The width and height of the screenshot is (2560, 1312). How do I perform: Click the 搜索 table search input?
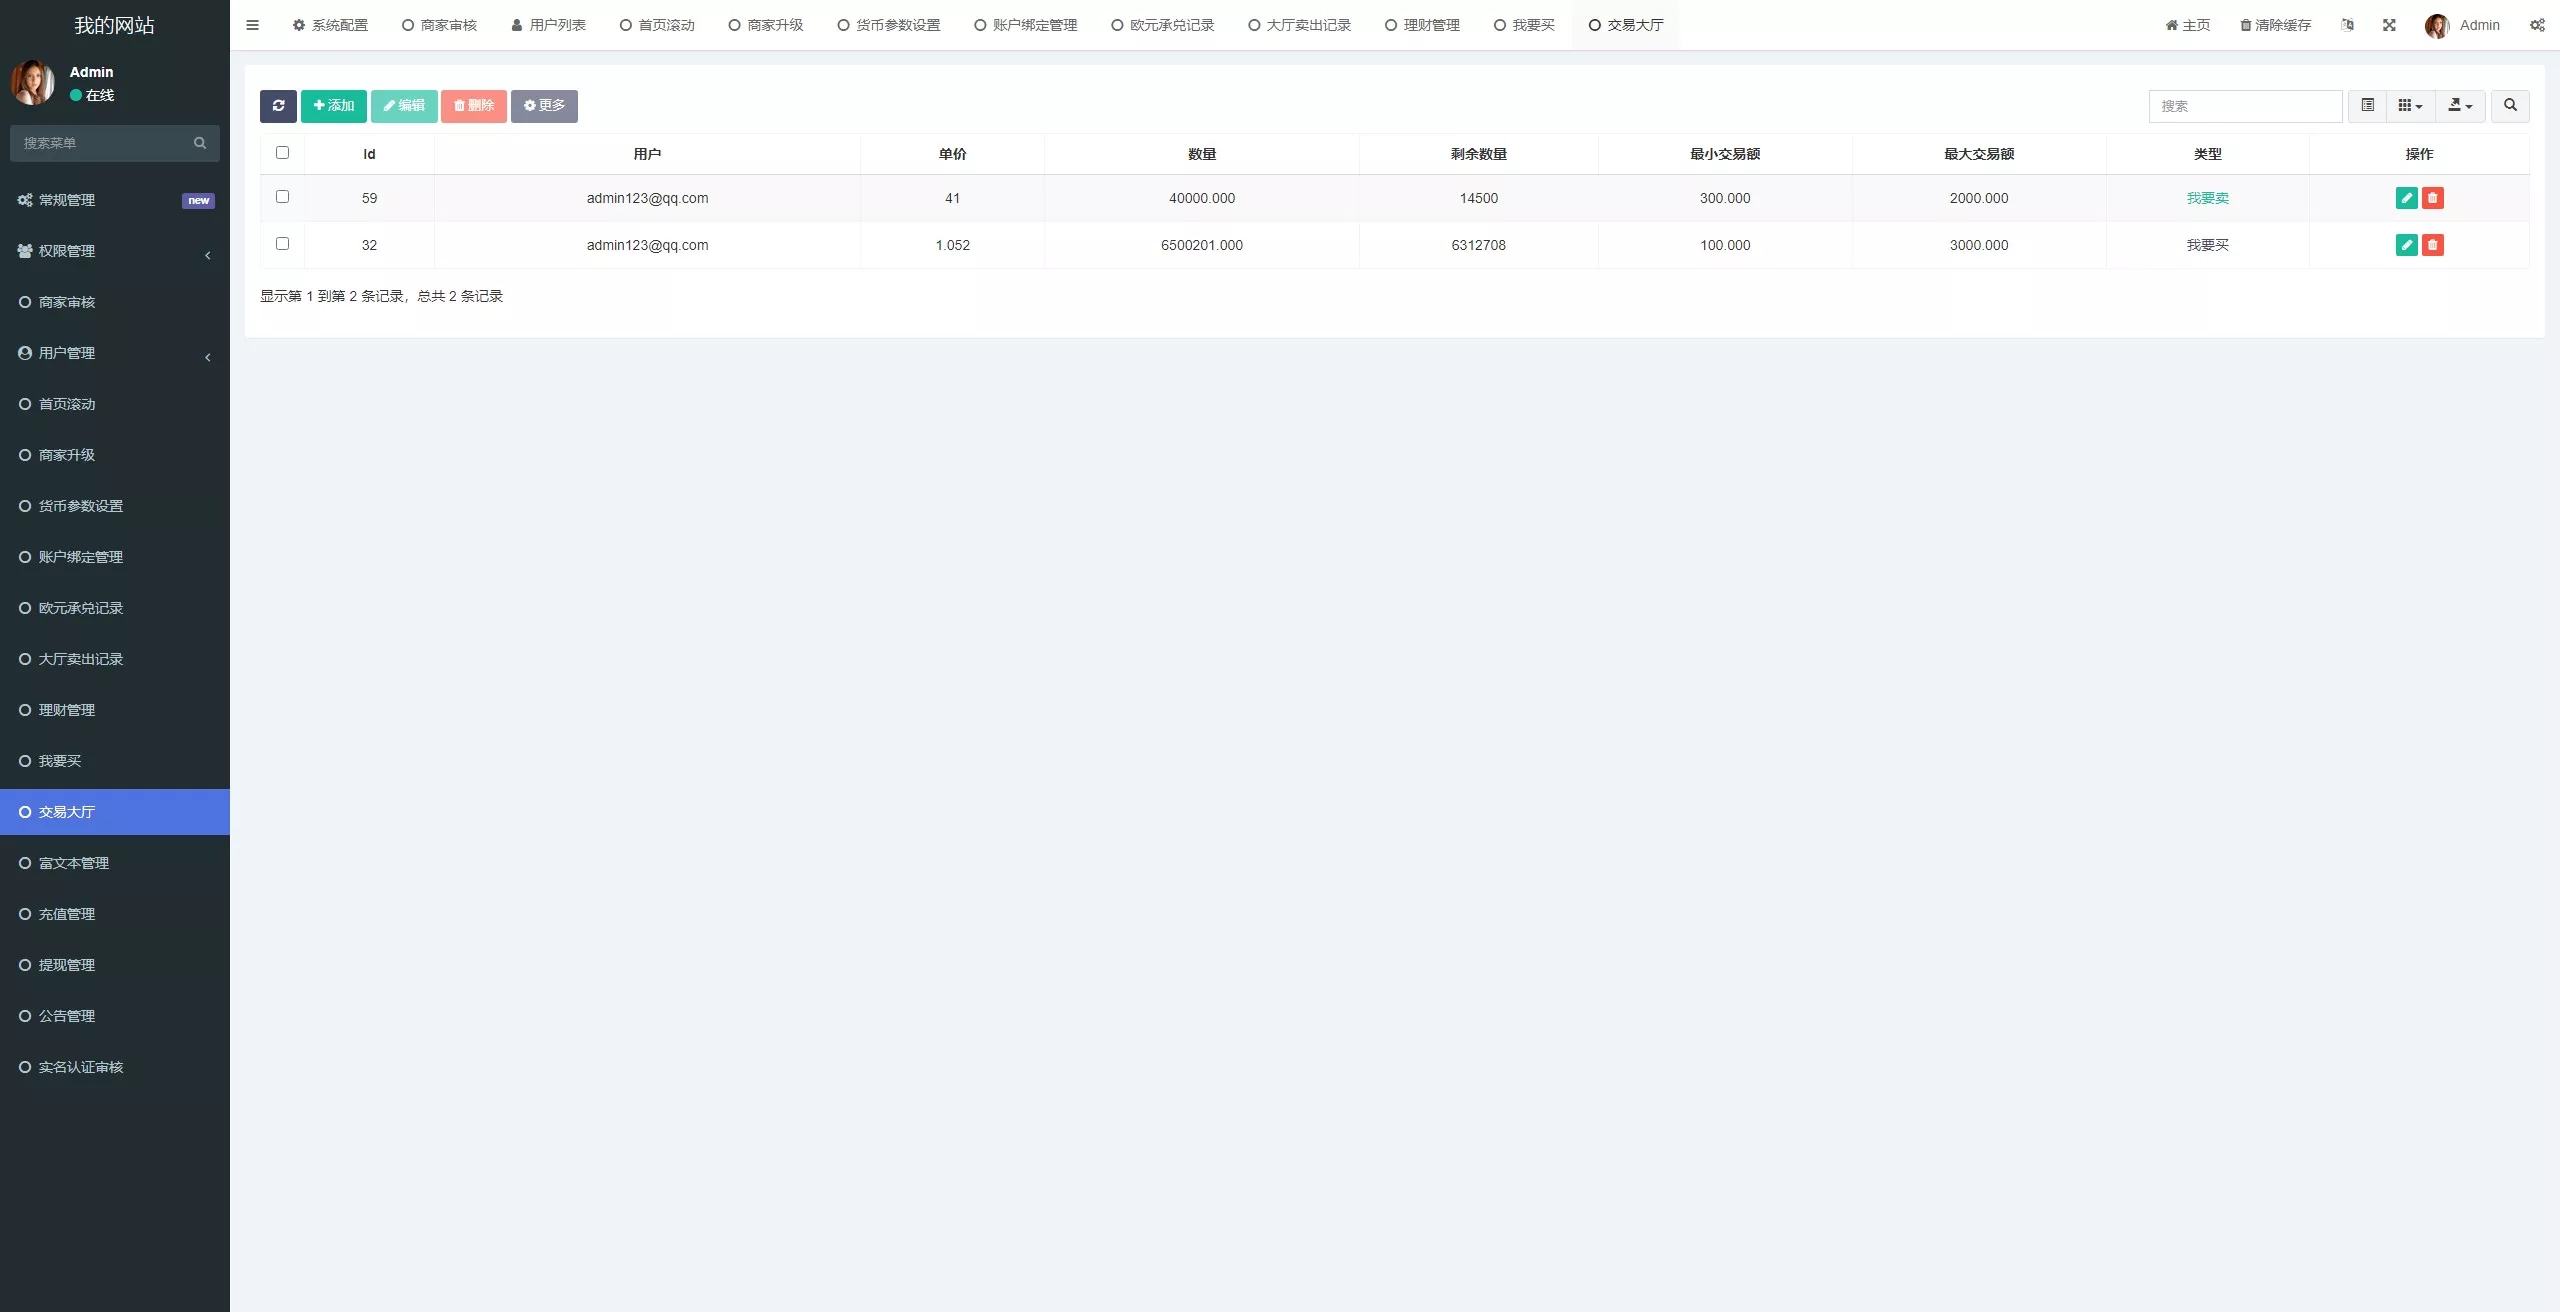[2245, 106]
